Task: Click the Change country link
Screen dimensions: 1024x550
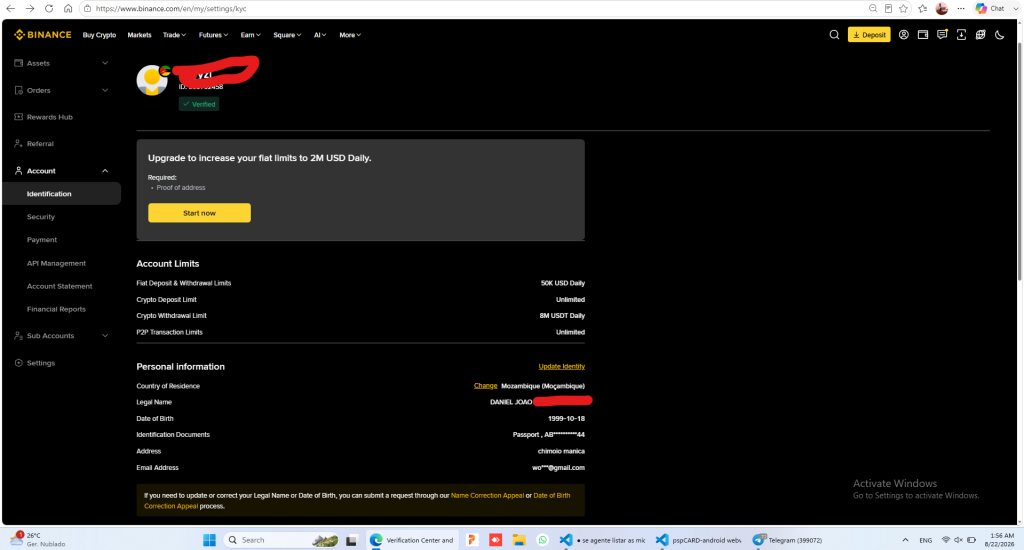Action: (485, 386)
